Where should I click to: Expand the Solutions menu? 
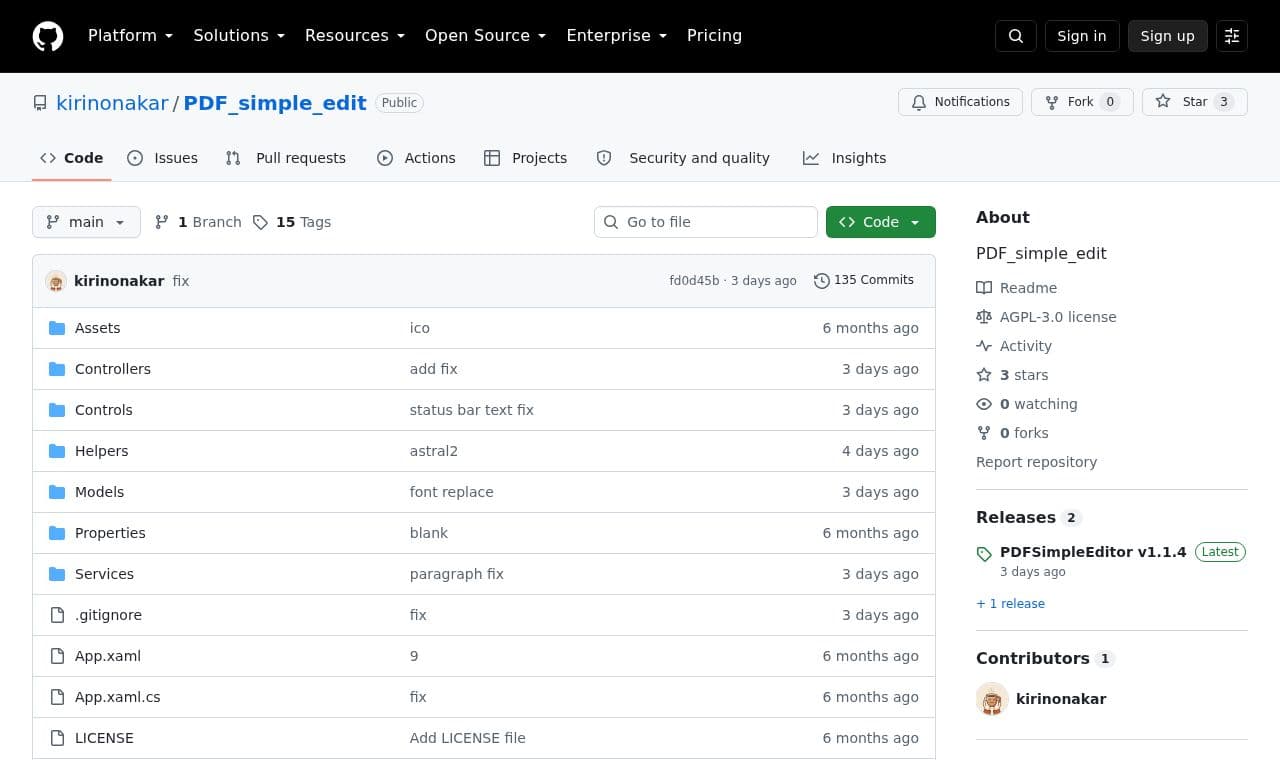click(239, 36)
